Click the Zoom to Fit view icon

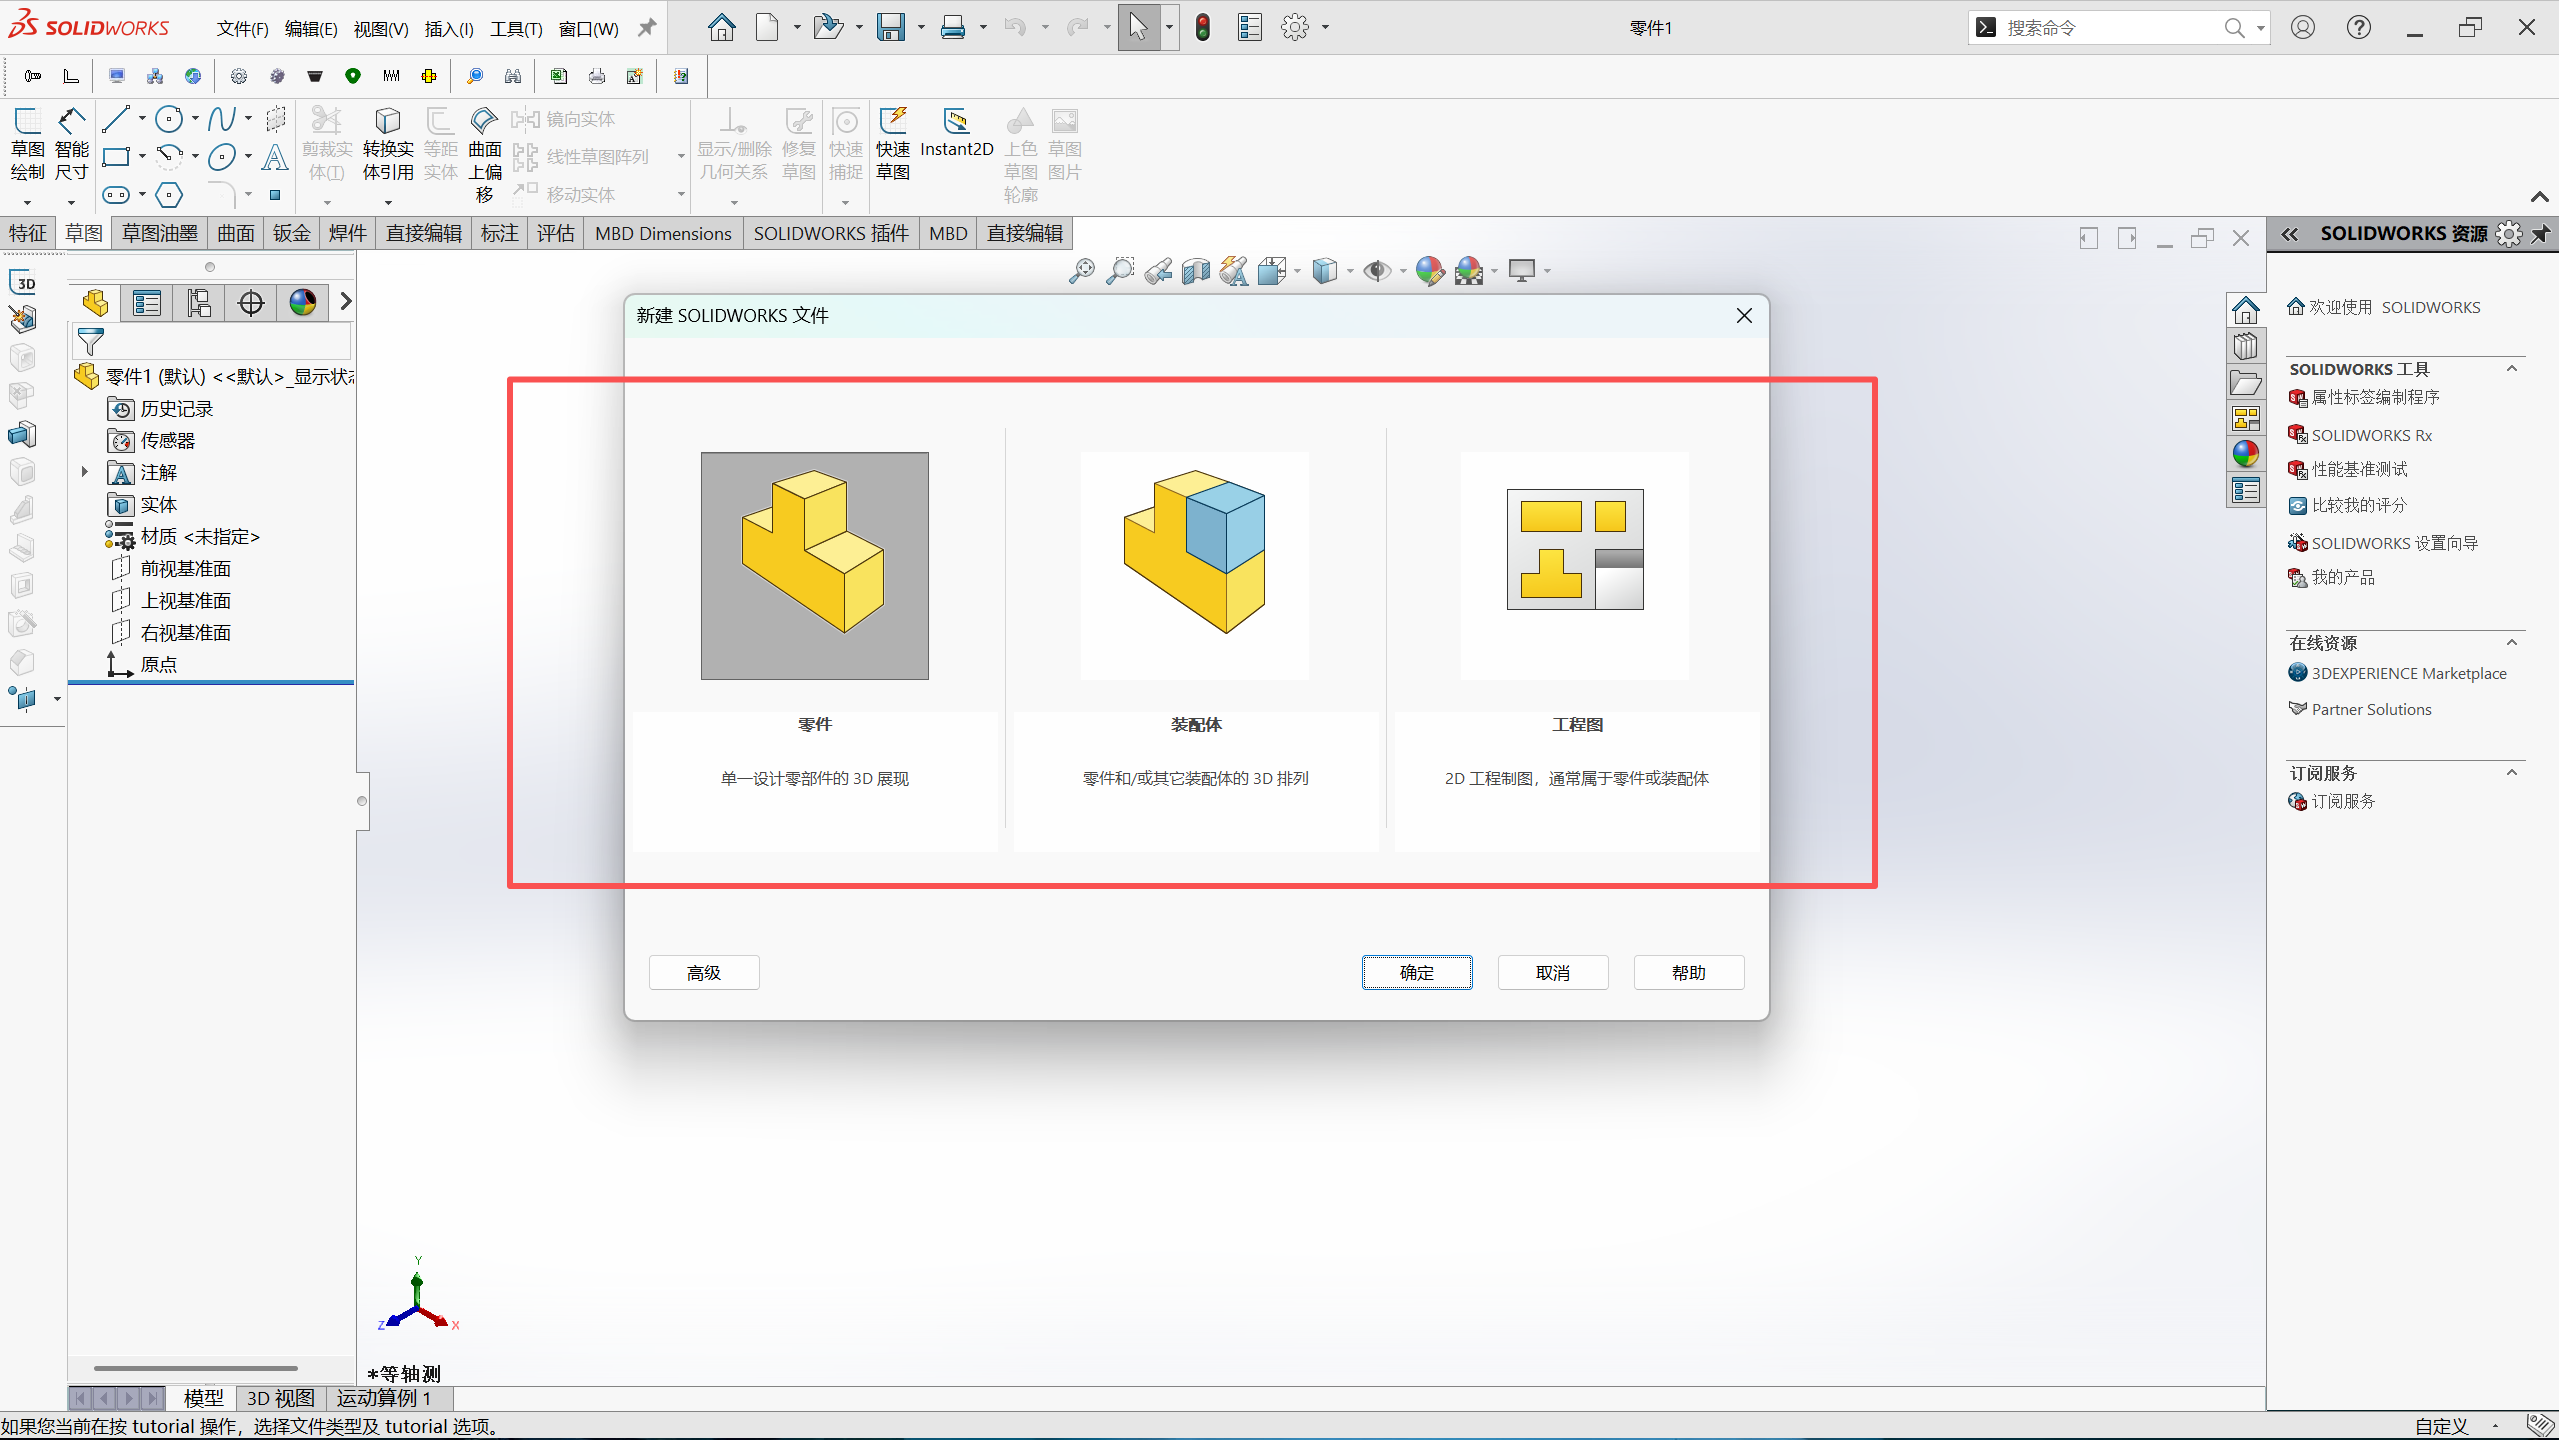[x=1081, y=271]
